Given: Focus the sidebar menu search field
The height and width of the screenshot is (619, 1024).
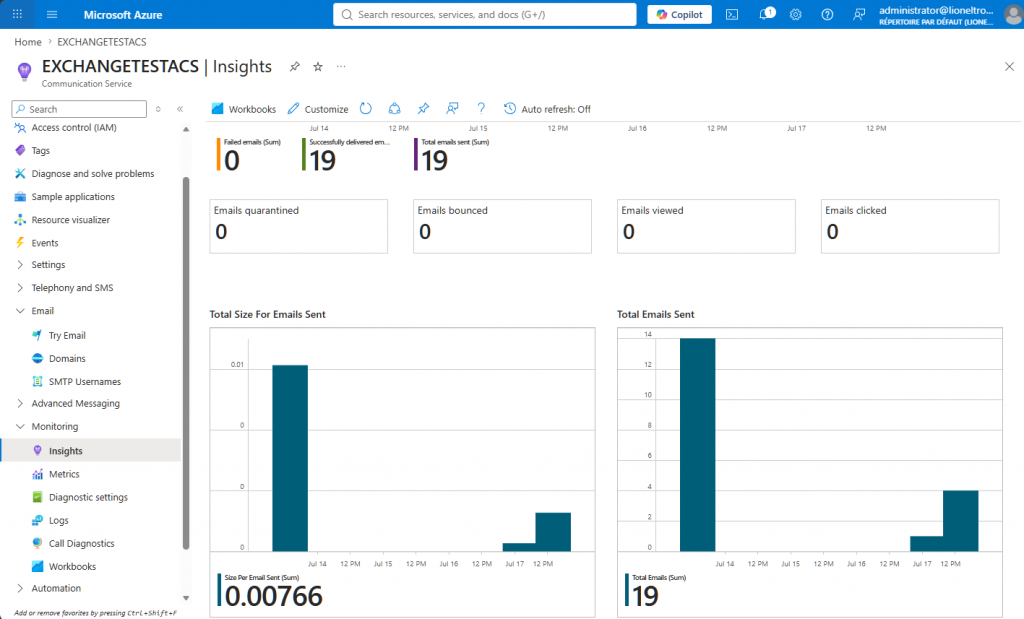Looking at the screenshot, I should [x=80, y=109].
